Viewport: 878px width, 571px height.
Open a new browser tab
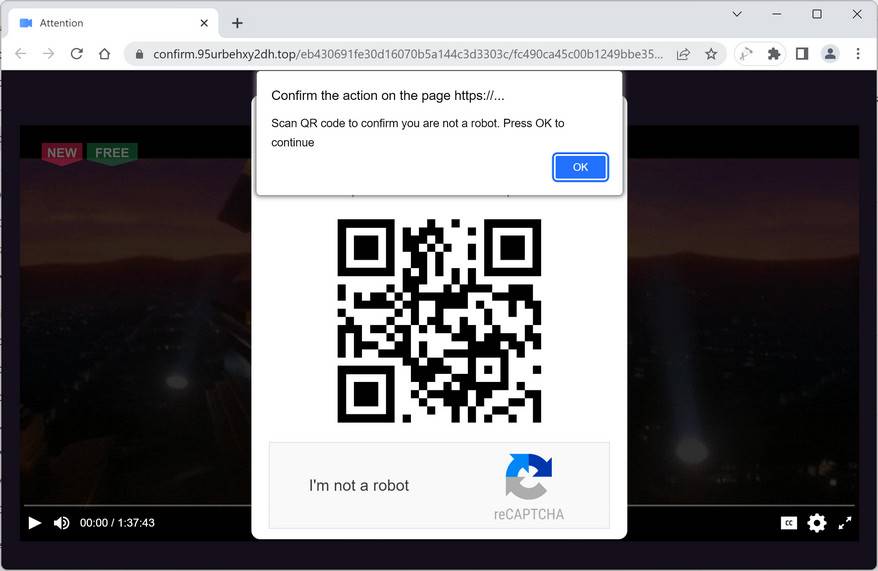[x=237, y=23]
